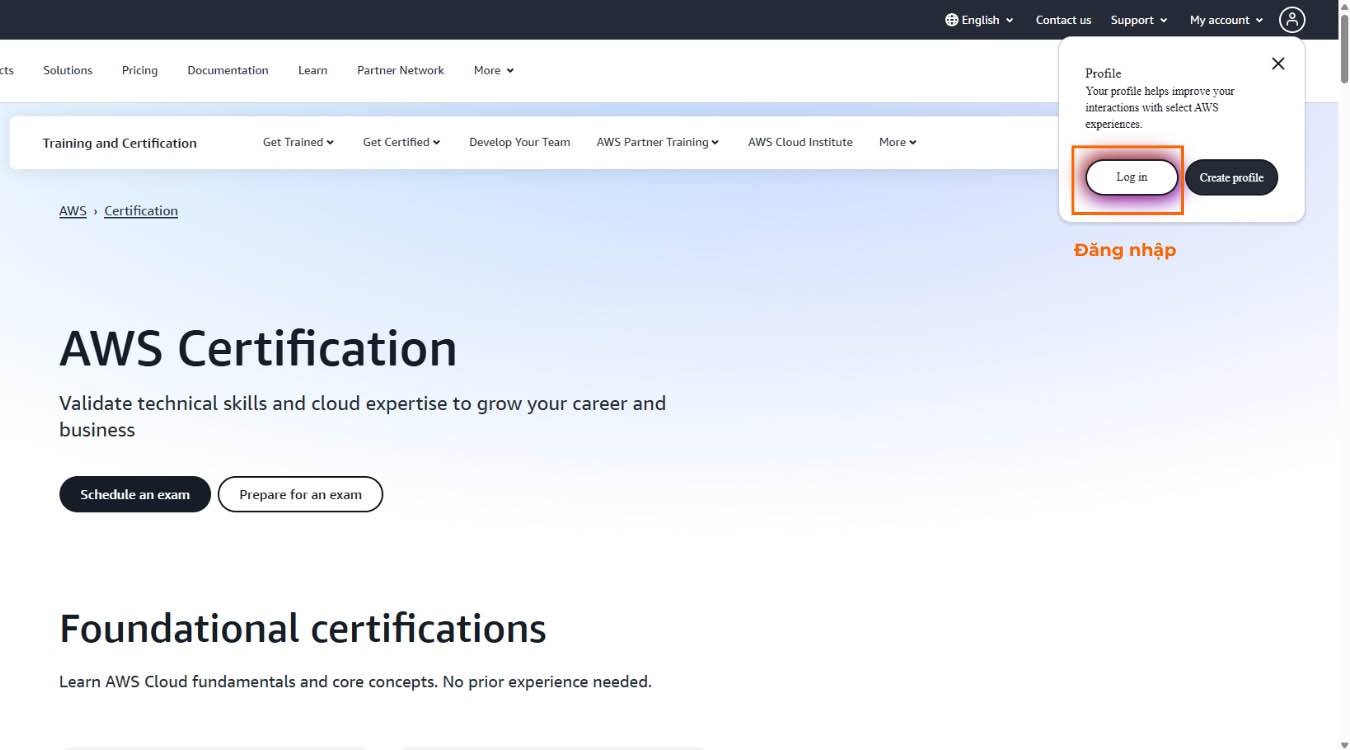This screenshot has height=750, width=1350.
Task: Open the More menu in top navigation
Action: 494,70
